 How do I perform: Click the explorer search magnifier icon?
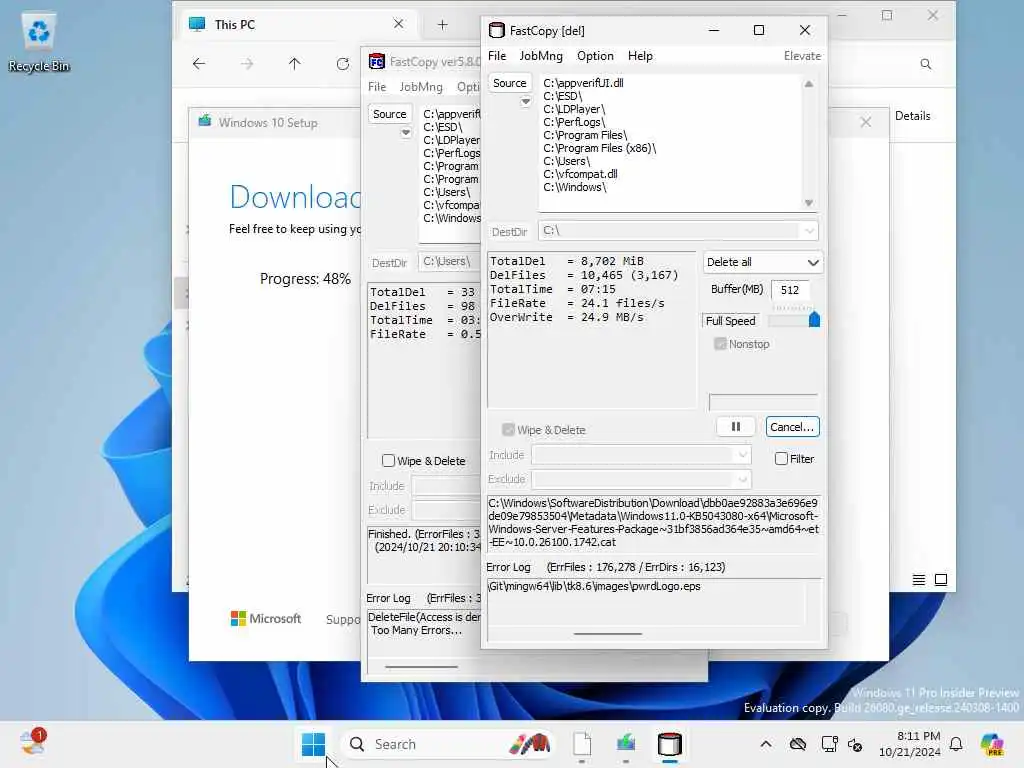point(925,64)
